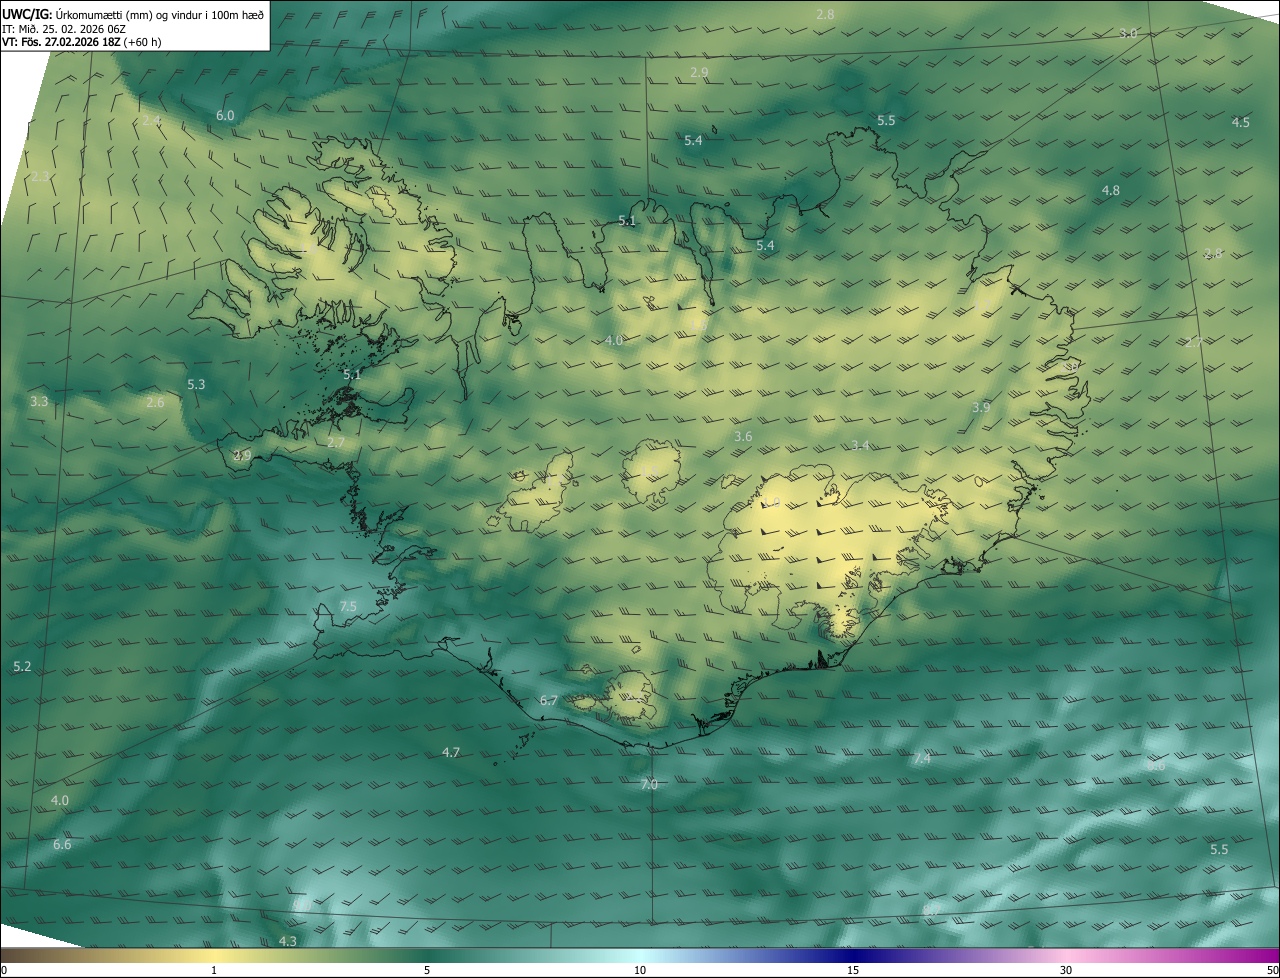Pick the '50' tick label on the color scale

1272,970
